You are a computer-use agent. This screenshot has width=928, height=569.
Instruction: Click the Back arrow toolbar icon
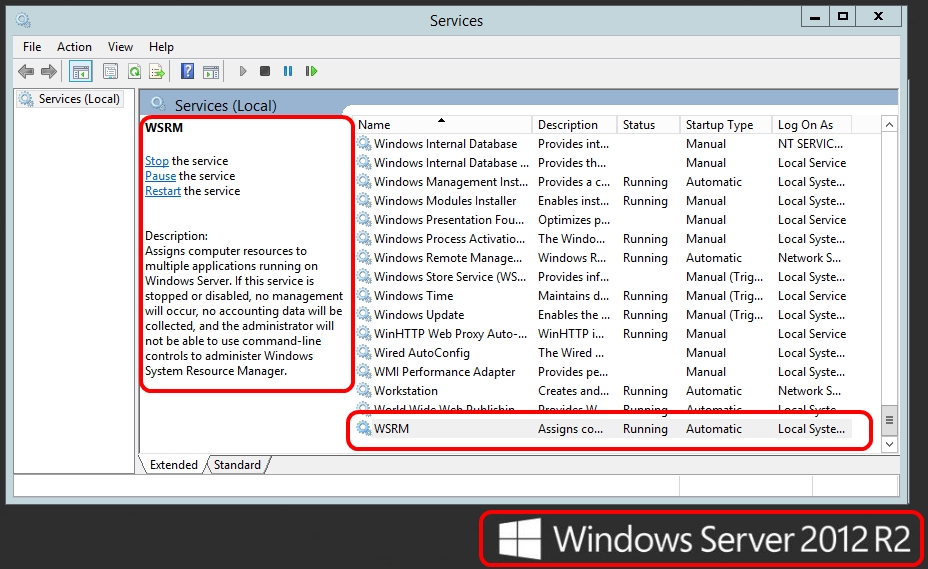[25, 72]
